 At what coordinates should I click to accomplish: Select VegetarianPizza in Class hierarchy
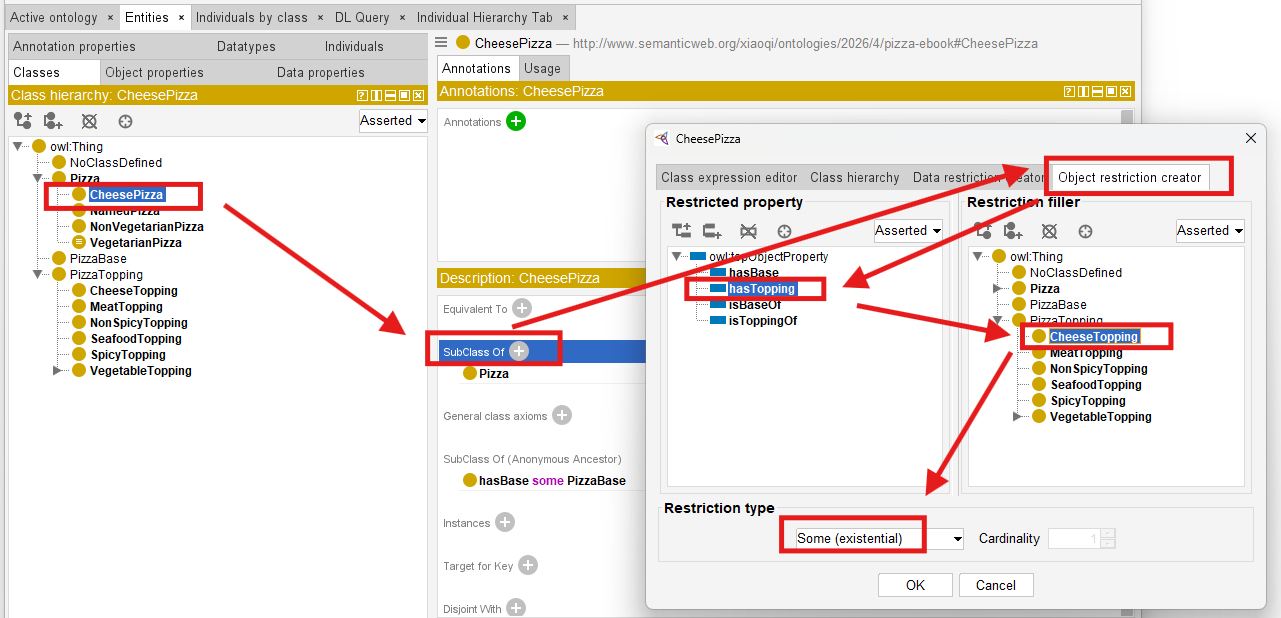pyautogui.click(x=135, y=243)
